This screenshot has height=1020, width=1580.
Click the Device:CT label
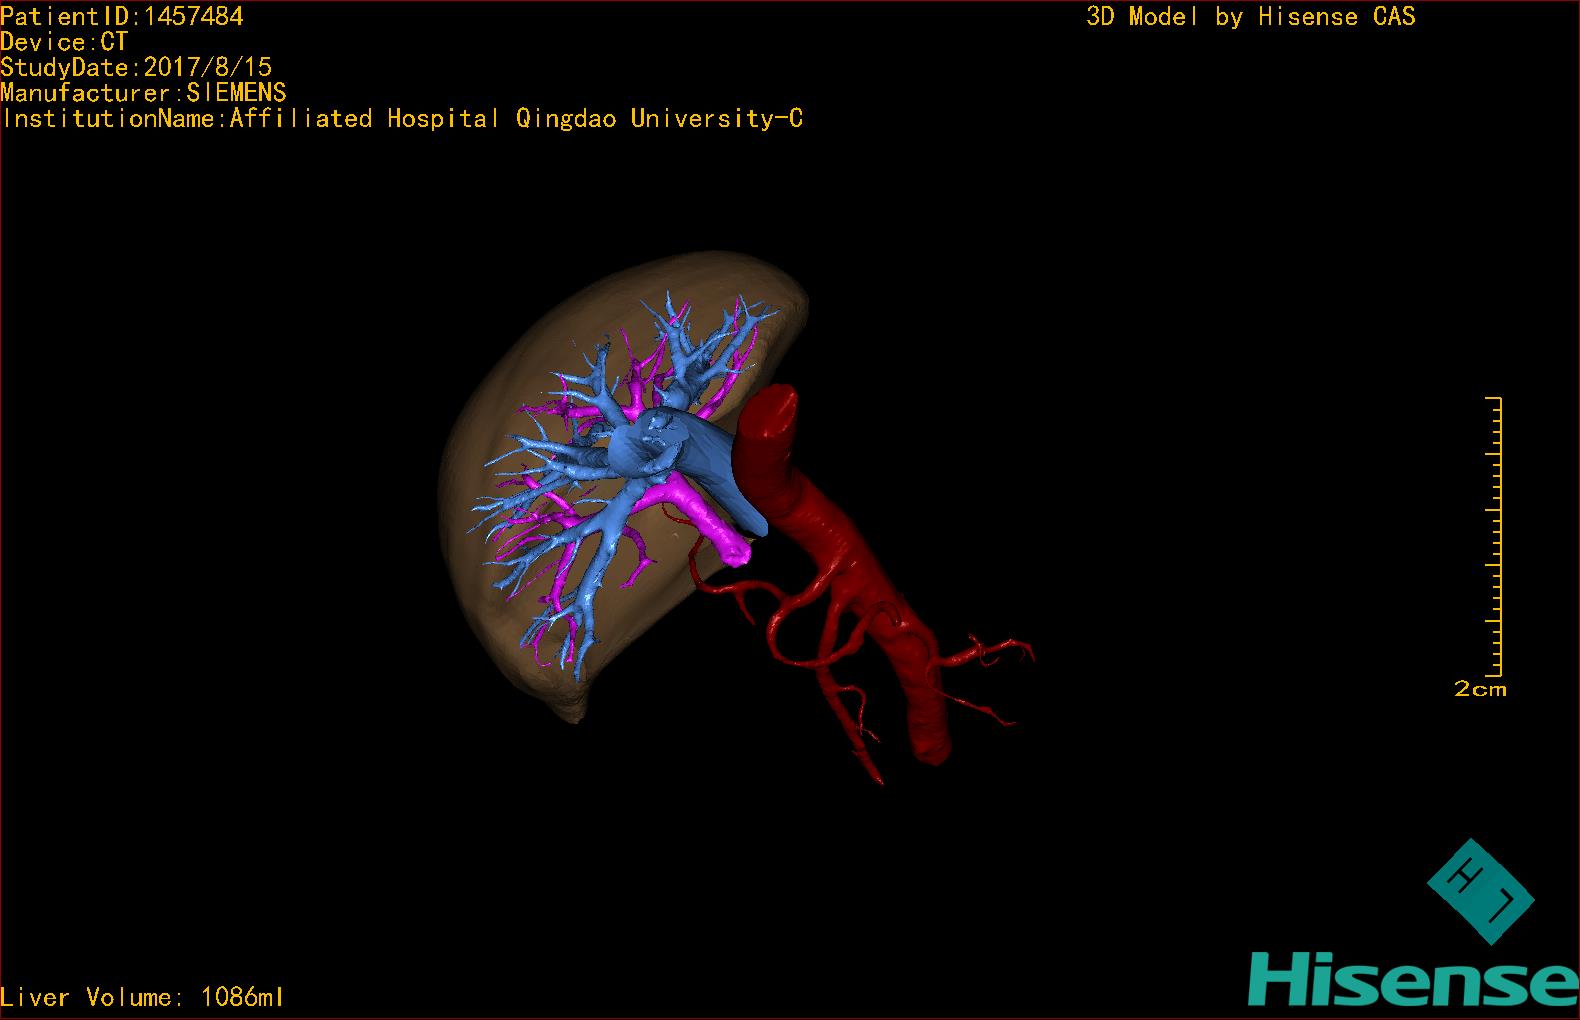click(x=64, y=42)
